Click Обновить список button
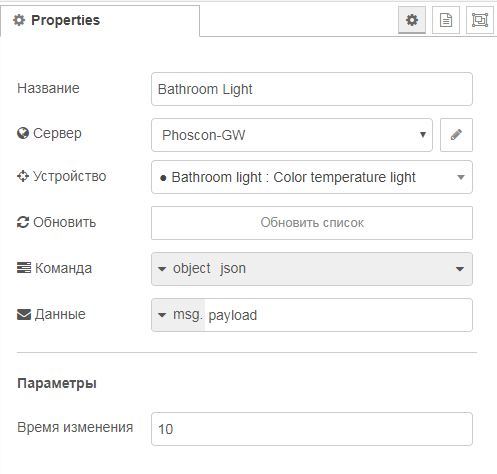Image resolution: width=497 pixels, height=474 pixels. point(312,223)
